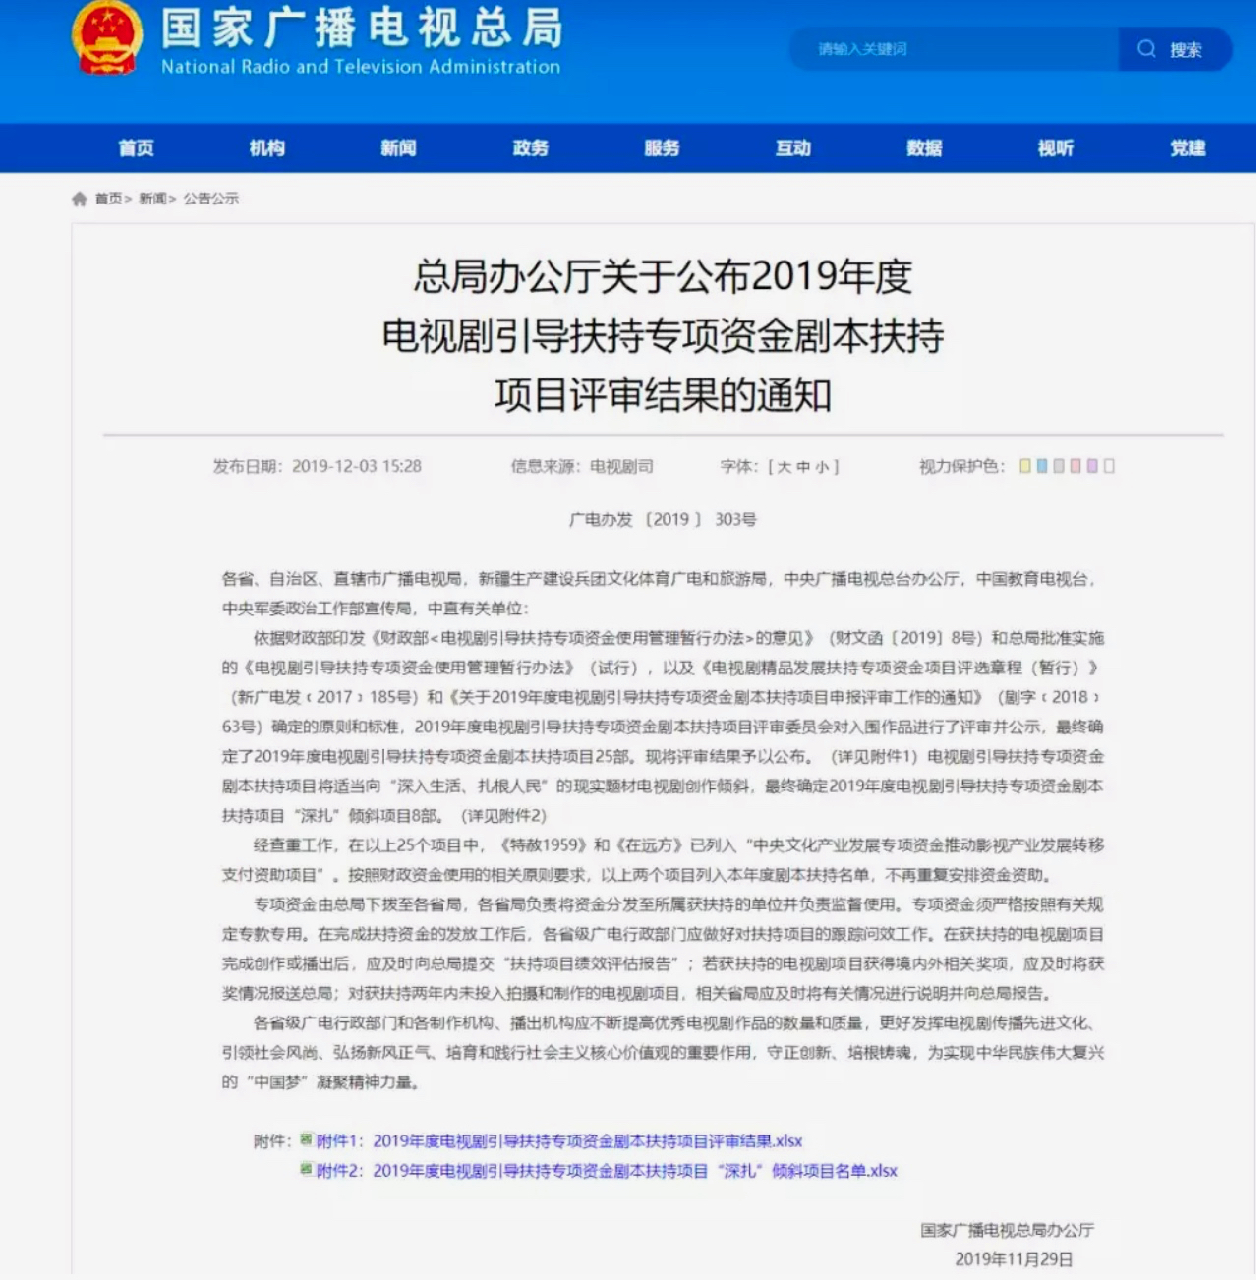Click the 新闻 breadcrumb link
Image resolution: width=1256 pixels, height=1280 pixels.
pyautogui.click(x=153, y=199)
